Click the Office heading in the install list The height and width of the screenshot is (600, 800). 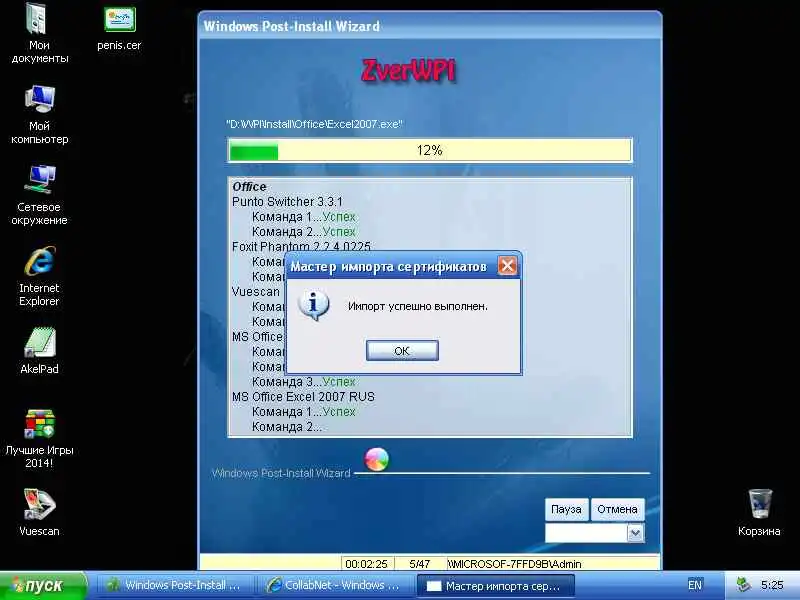point(249,187)
